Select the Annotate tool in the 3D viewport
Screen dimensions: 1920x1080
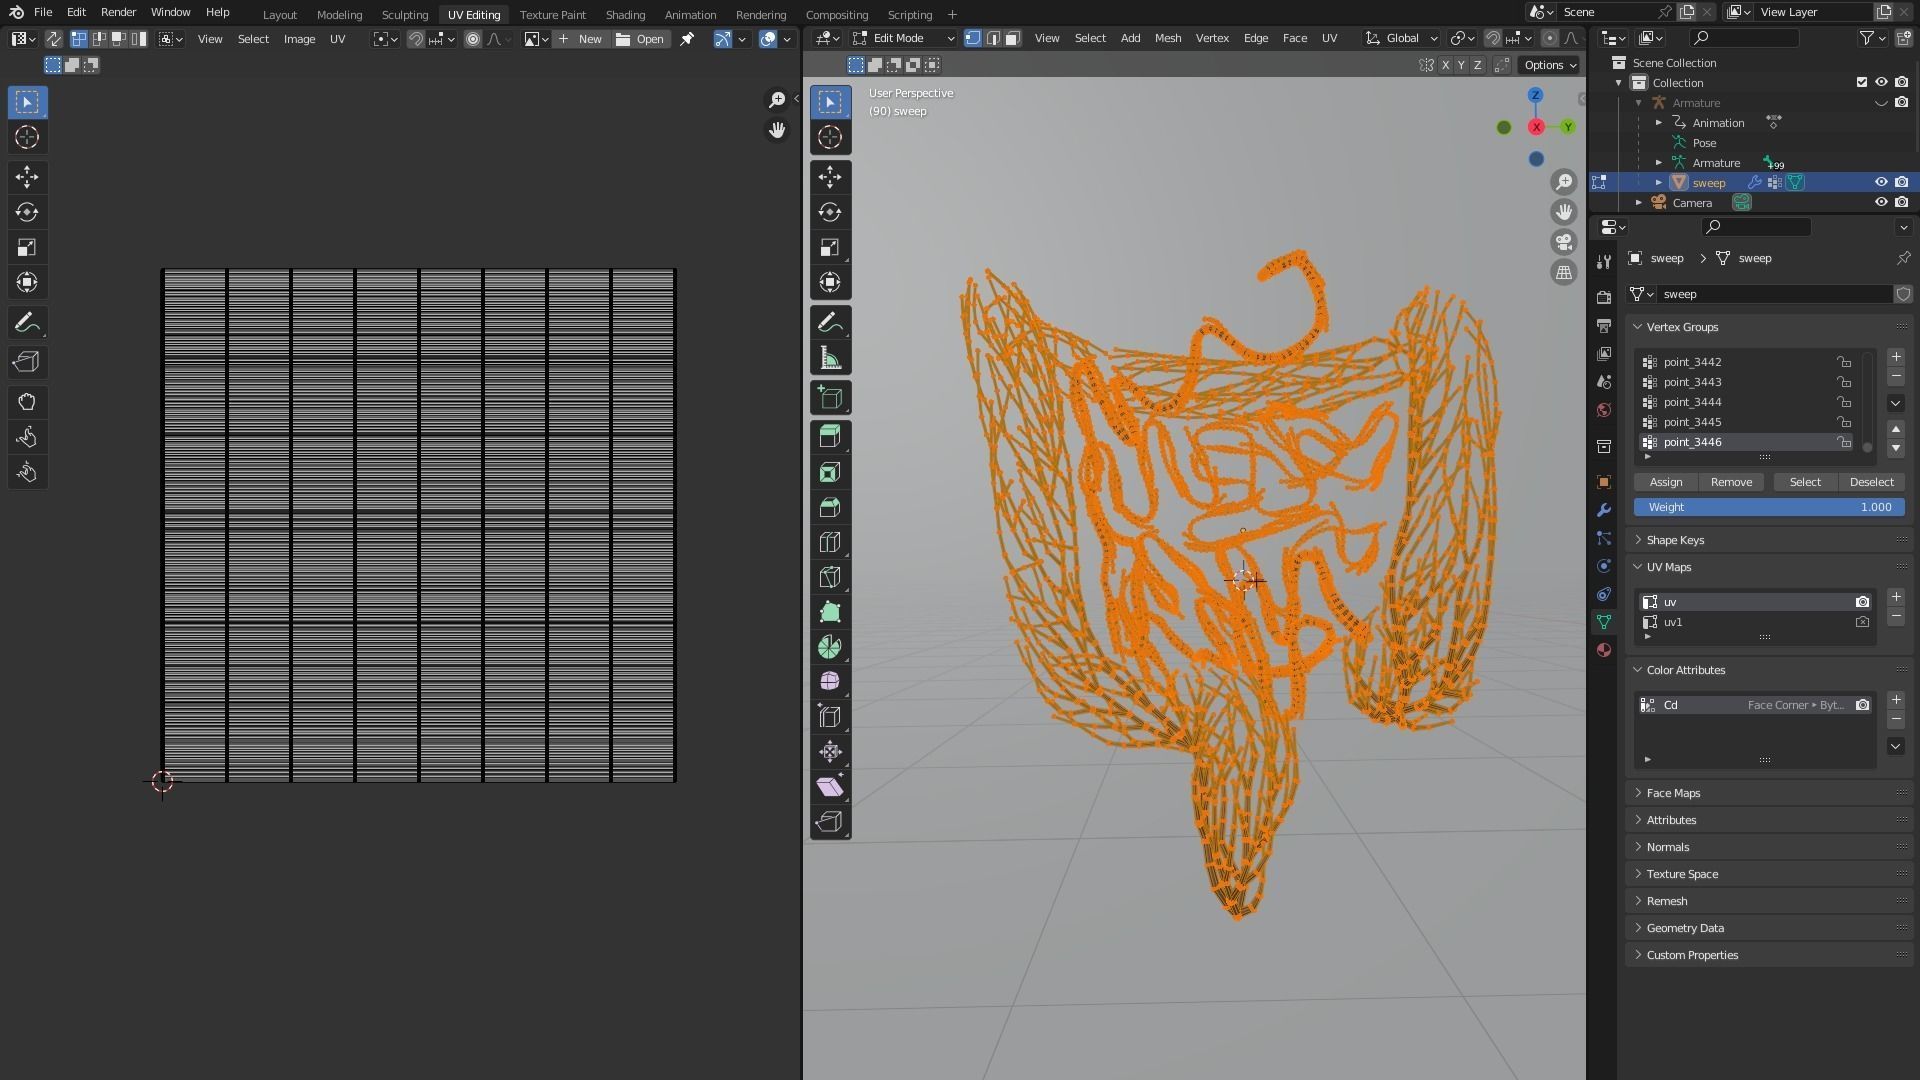tap(829, 323)
